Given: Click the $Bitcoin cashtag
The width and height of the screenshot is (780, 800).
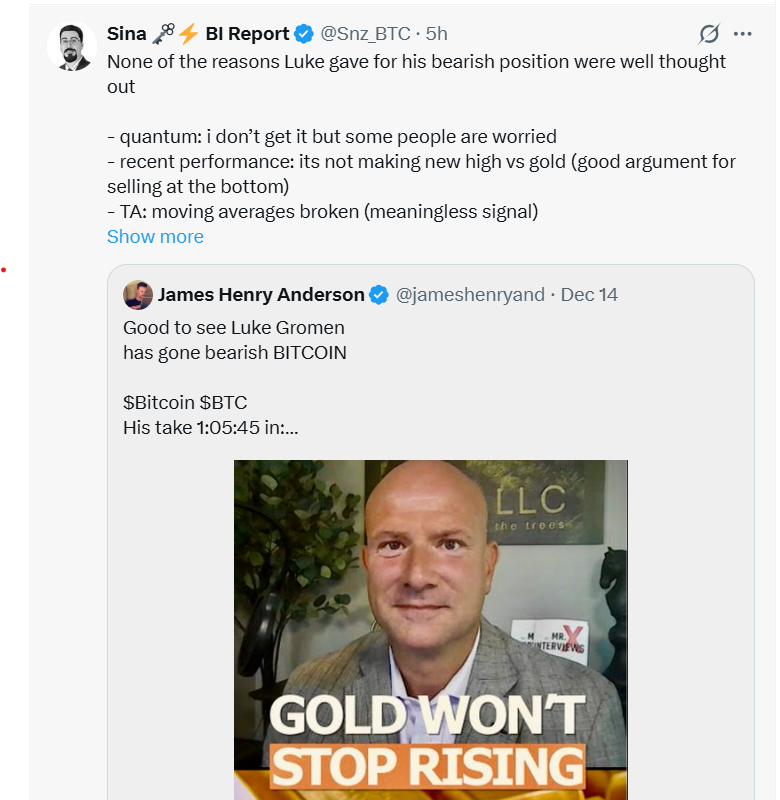Looking at the screenshot, I should [x=158, y=403].
